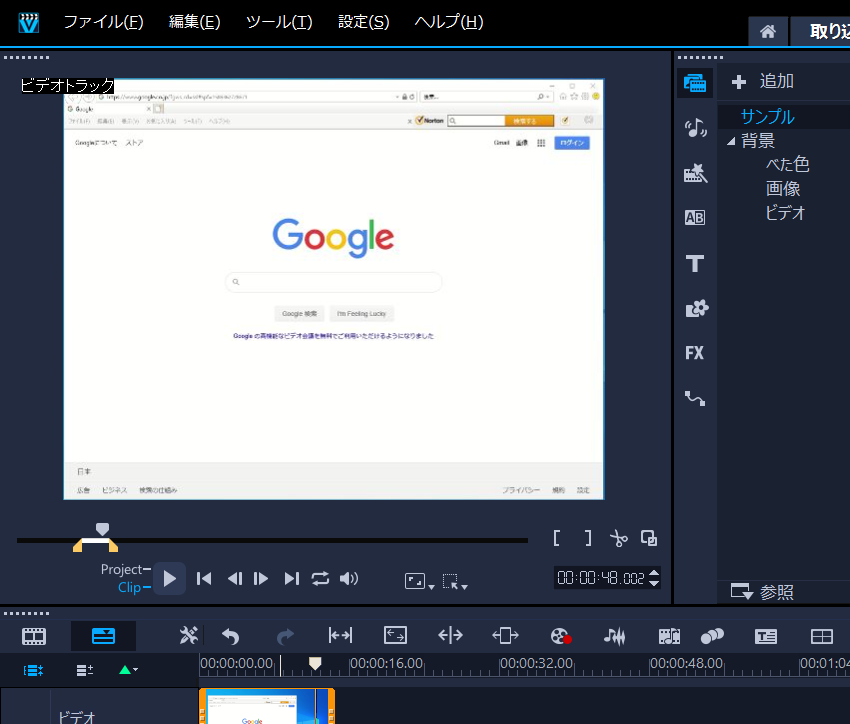
Task: Open the Templates library icon
Action: 695,173
